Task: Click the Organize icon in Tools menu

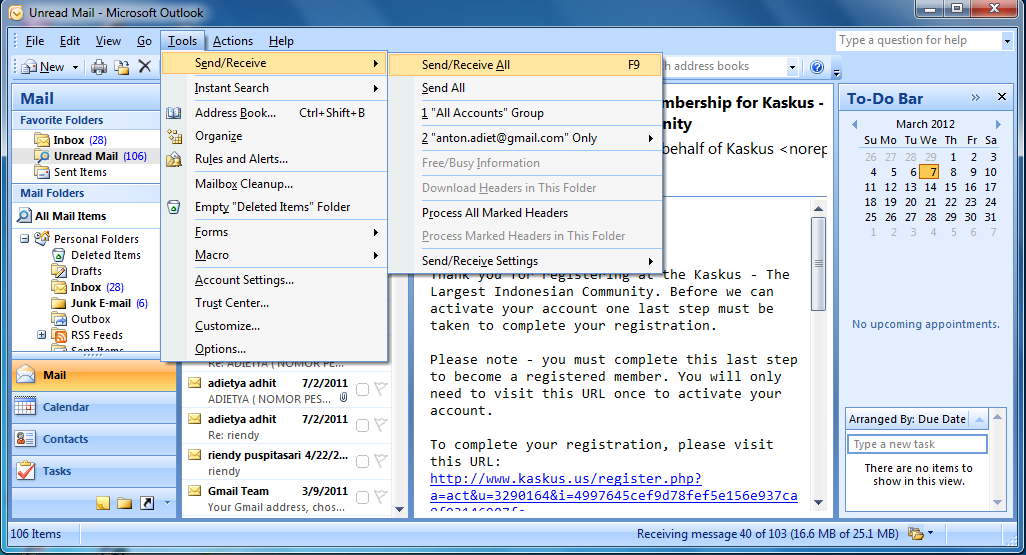Action: [x=174, y=136]
